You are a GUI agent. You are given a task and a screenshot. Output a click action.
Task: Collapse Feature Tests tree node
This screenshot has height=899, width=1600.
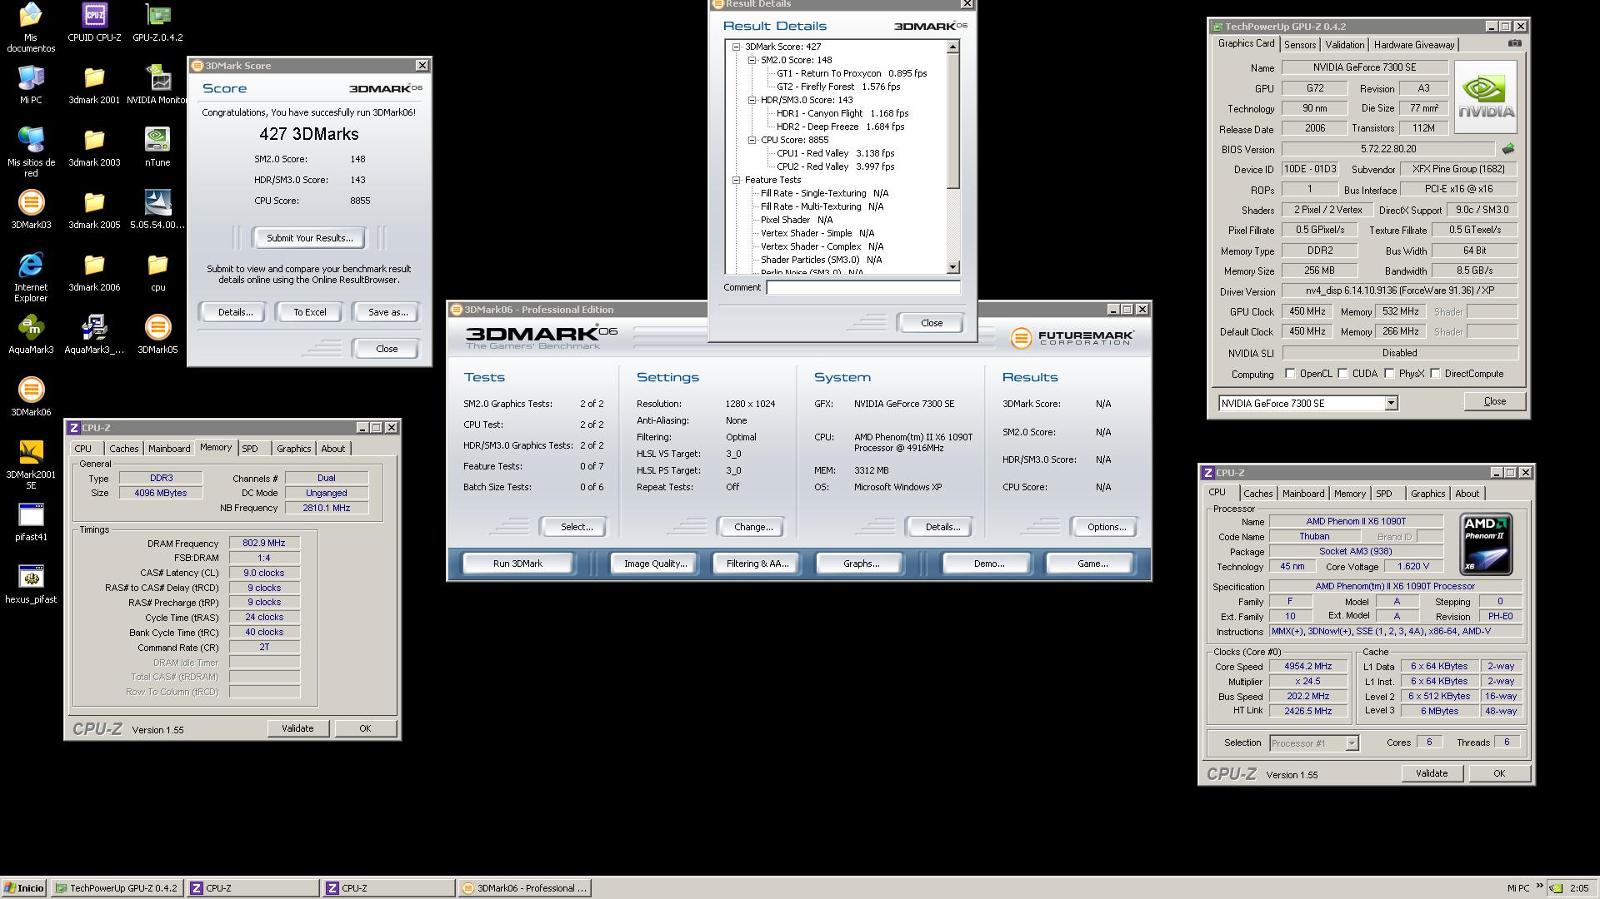736,180
